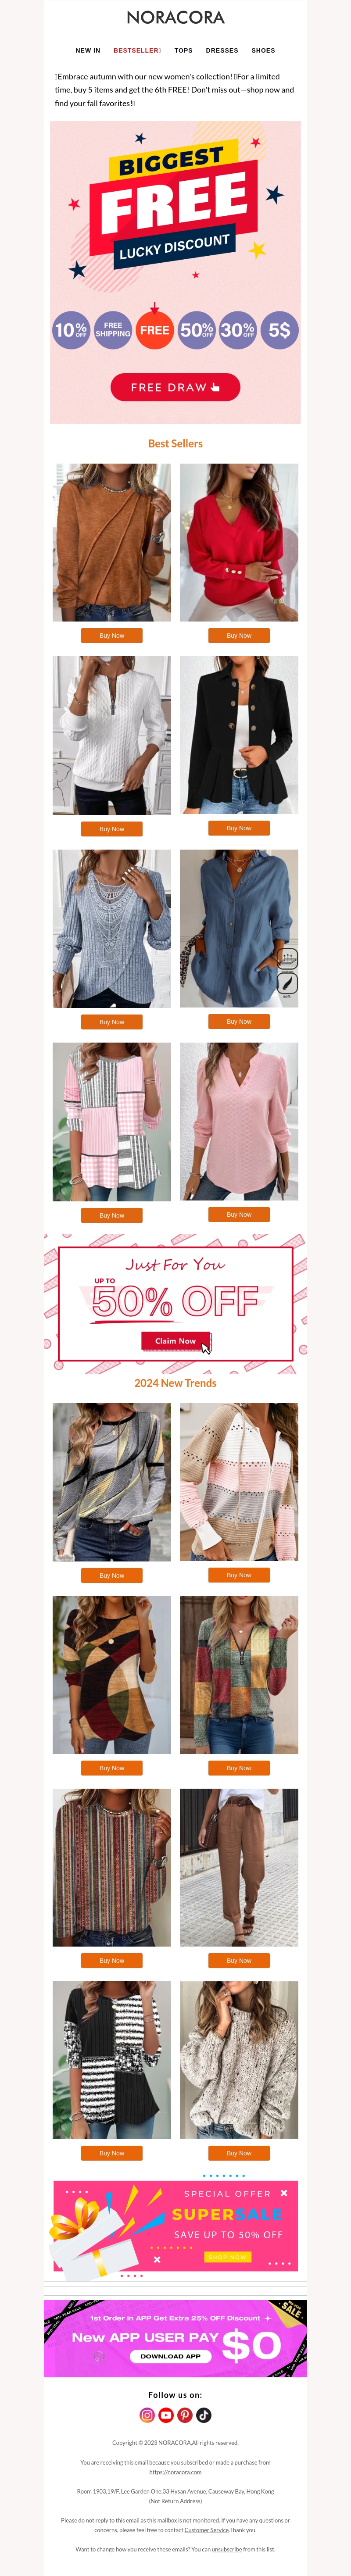The width and height of the screenshot is (351, 2576).
Task: Open the Pinterest icon link
Action: coord(185,2414)
